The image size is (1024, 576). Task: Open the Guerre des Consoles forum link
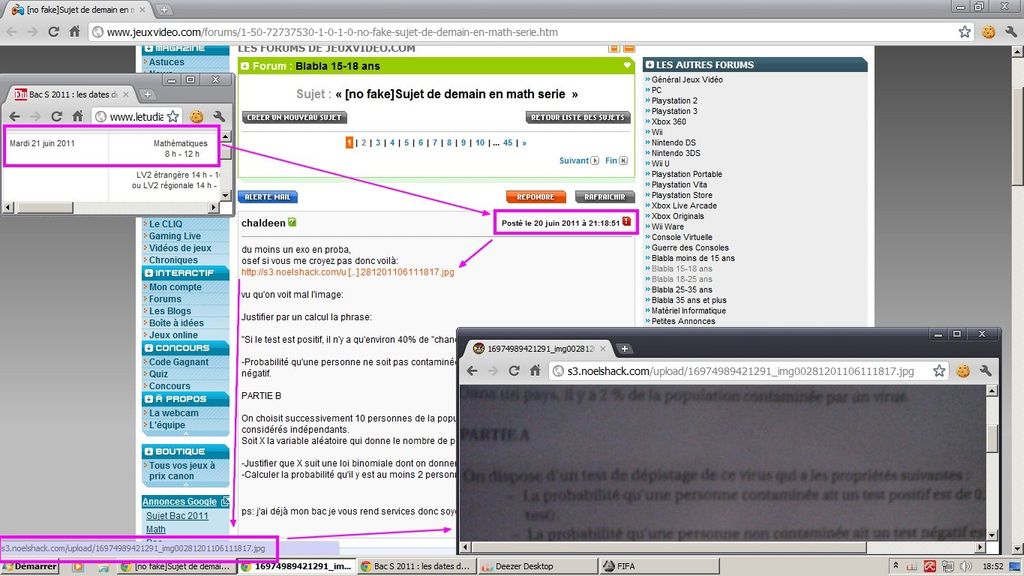690,248
